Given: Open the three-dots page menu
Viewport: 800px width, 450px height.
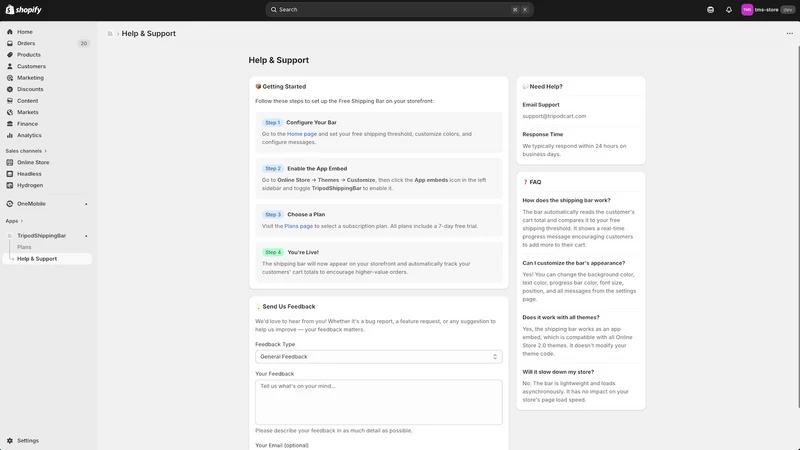Looking at the screenshot, I should [x=789, y=34].
